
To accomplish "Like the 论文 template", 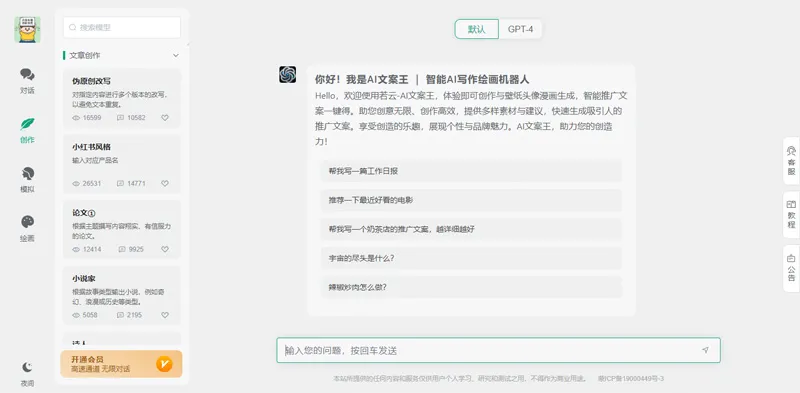I will tap(165, 250).
